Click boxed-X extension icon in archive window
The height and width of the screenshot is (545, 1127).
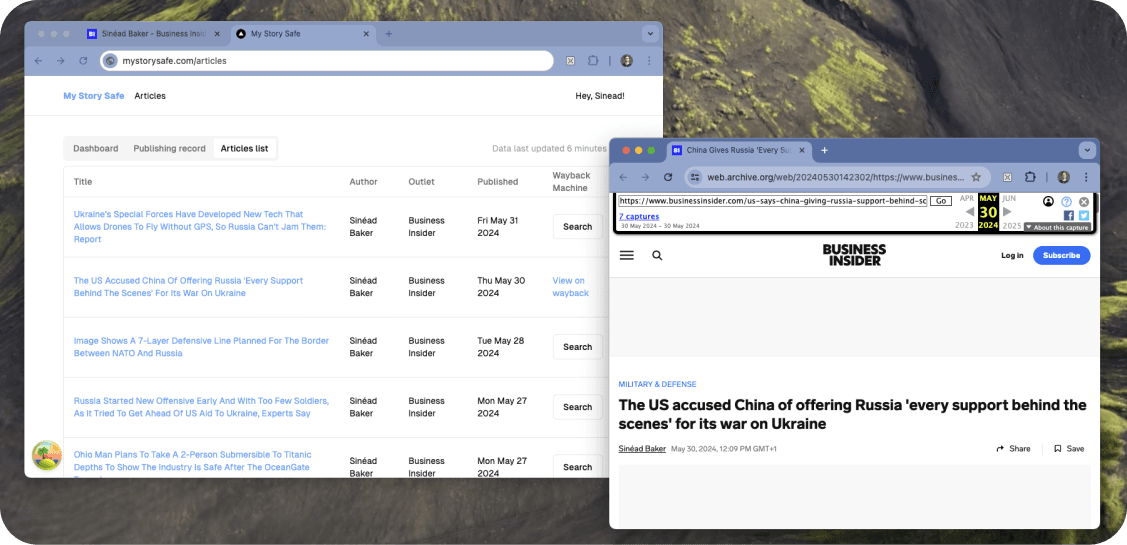[1008, 177]
